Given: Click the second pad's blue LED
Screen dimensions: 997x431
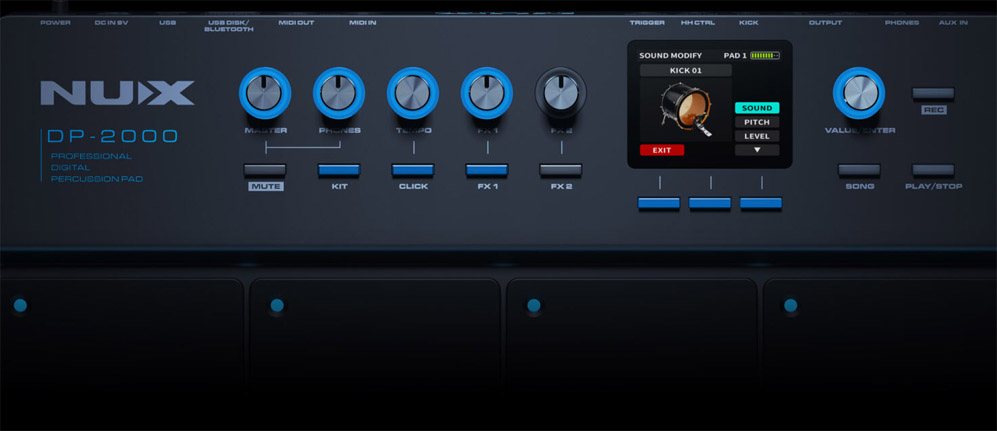Looking at the screenshot, I should pyautogui.click(x=277, y=305).
